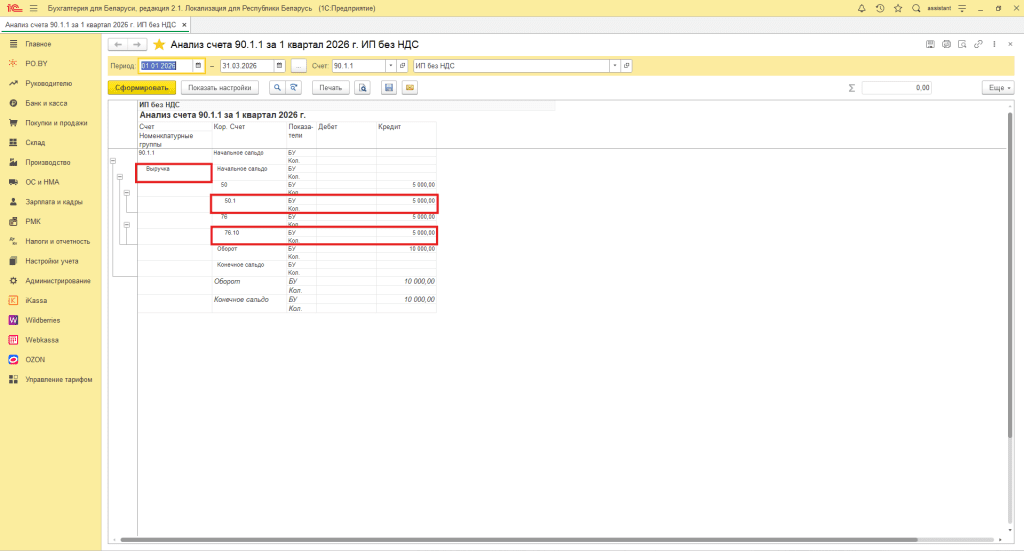Open the history clock icon
Viewport: 1024px width, 551px height.
(879, 8)
